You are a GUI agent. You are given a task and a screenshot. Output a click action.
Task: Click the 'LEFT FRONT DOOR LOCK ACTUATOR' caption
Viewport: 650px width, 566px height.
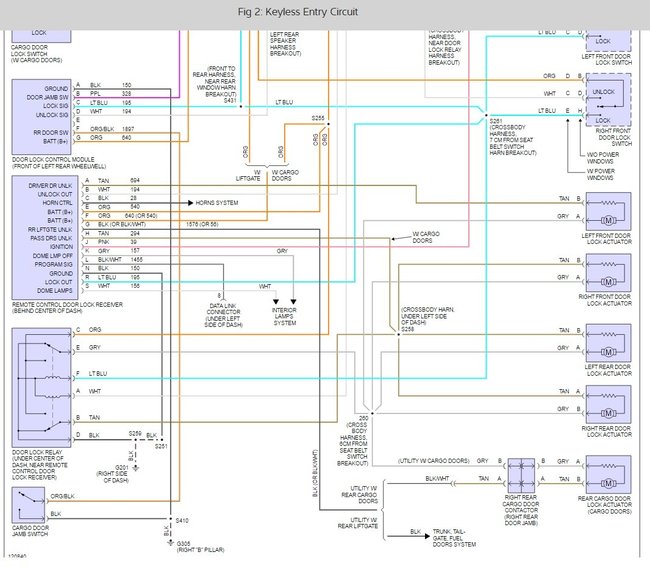606,239
